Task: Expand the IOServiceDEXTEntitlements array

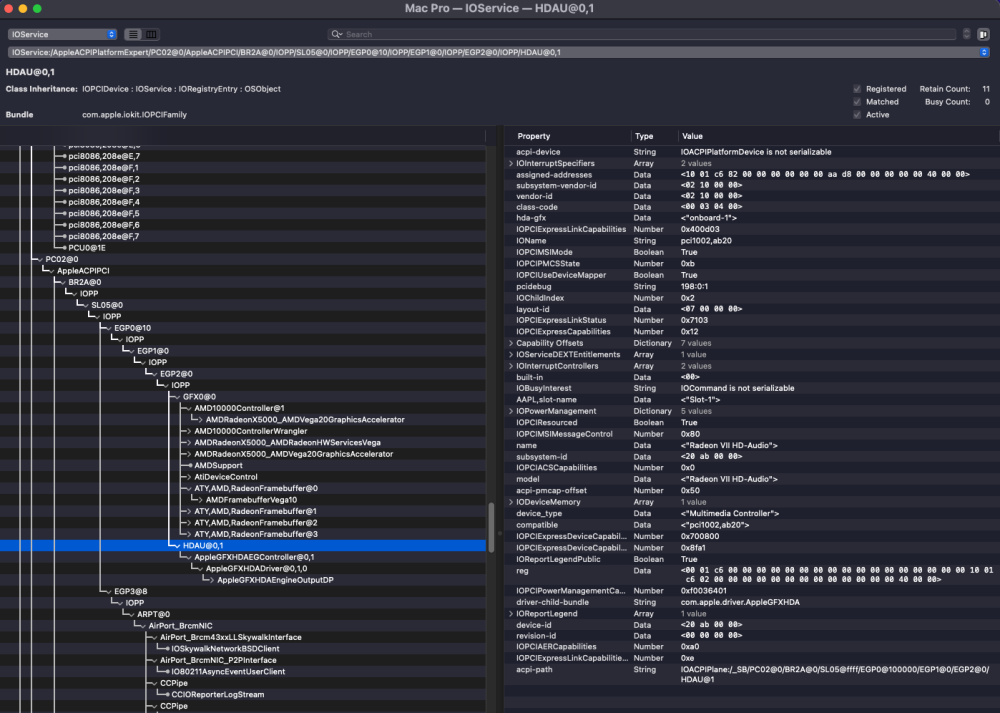Action: 511,355
